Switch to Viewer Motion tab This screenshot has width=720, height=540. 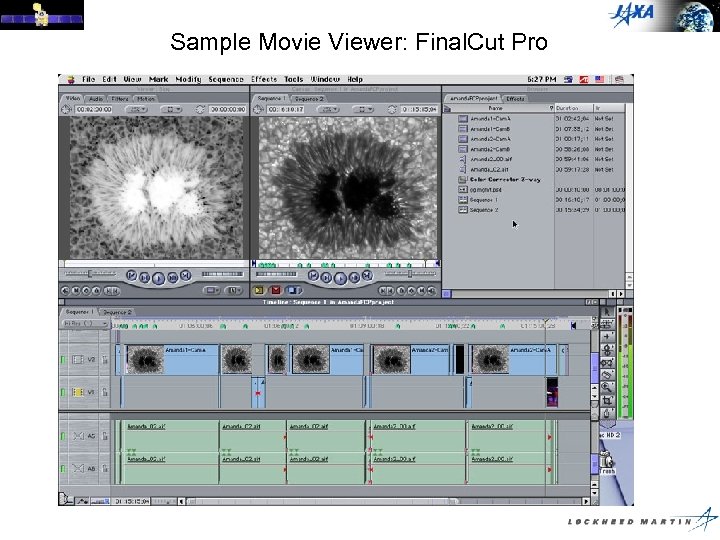tap(146, 99)
